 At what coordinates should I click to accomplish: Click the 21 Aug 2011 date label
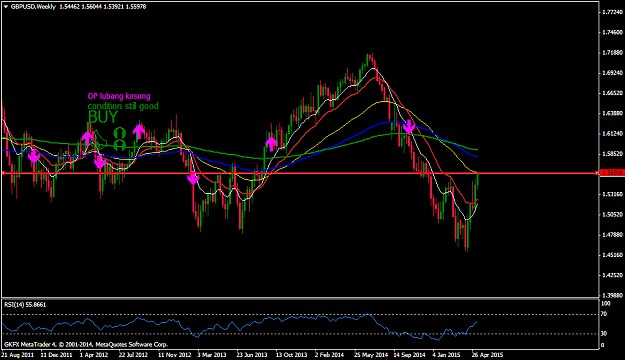18,355
